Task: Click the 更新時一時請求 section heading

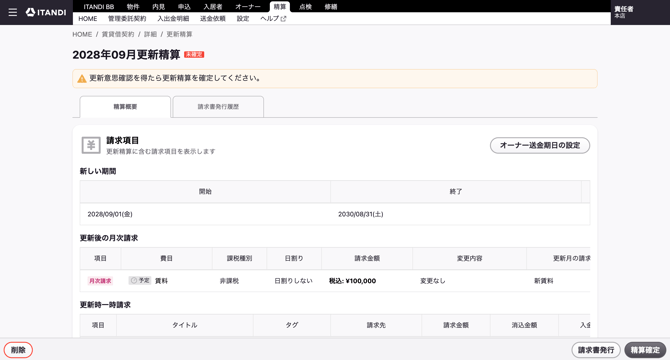Action: point(105,305)
